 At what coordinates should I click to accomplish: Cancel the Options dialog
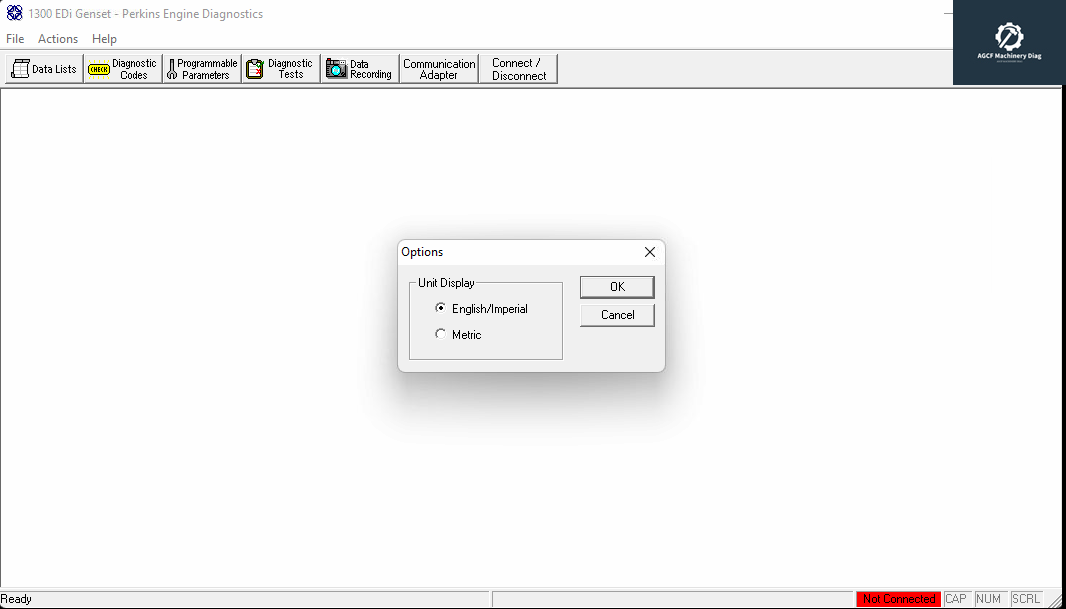(x=617, y=314)
